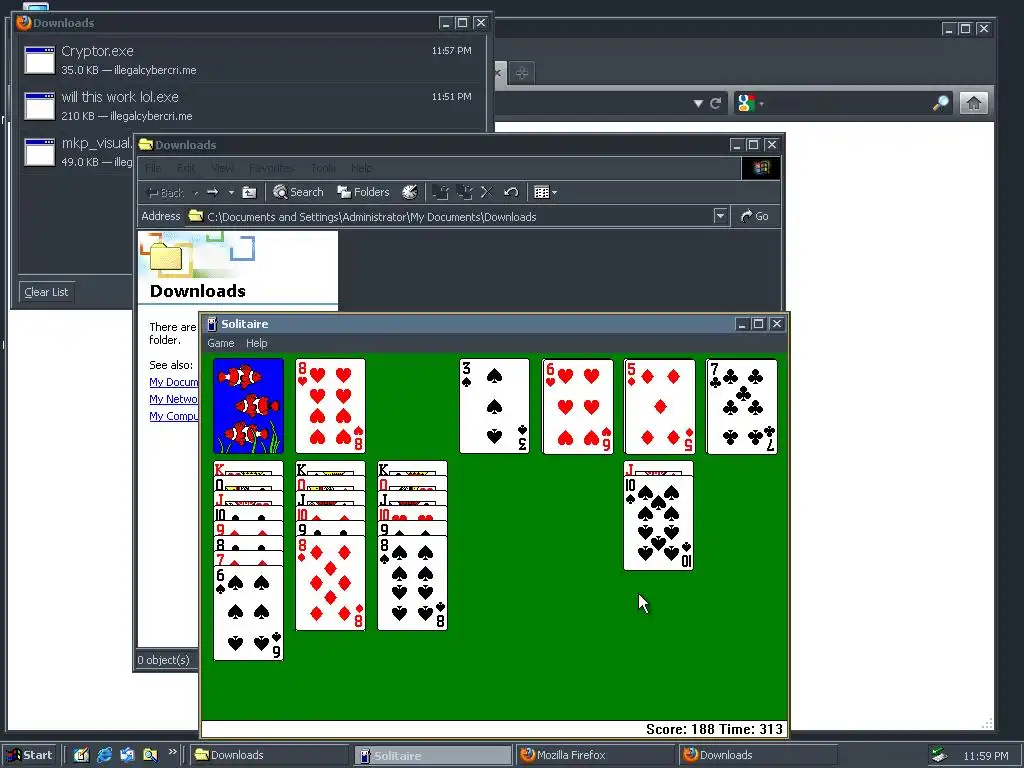Open a new tab with the plus button
This screenshot has width=1024, height=768.
click(521, 72)
